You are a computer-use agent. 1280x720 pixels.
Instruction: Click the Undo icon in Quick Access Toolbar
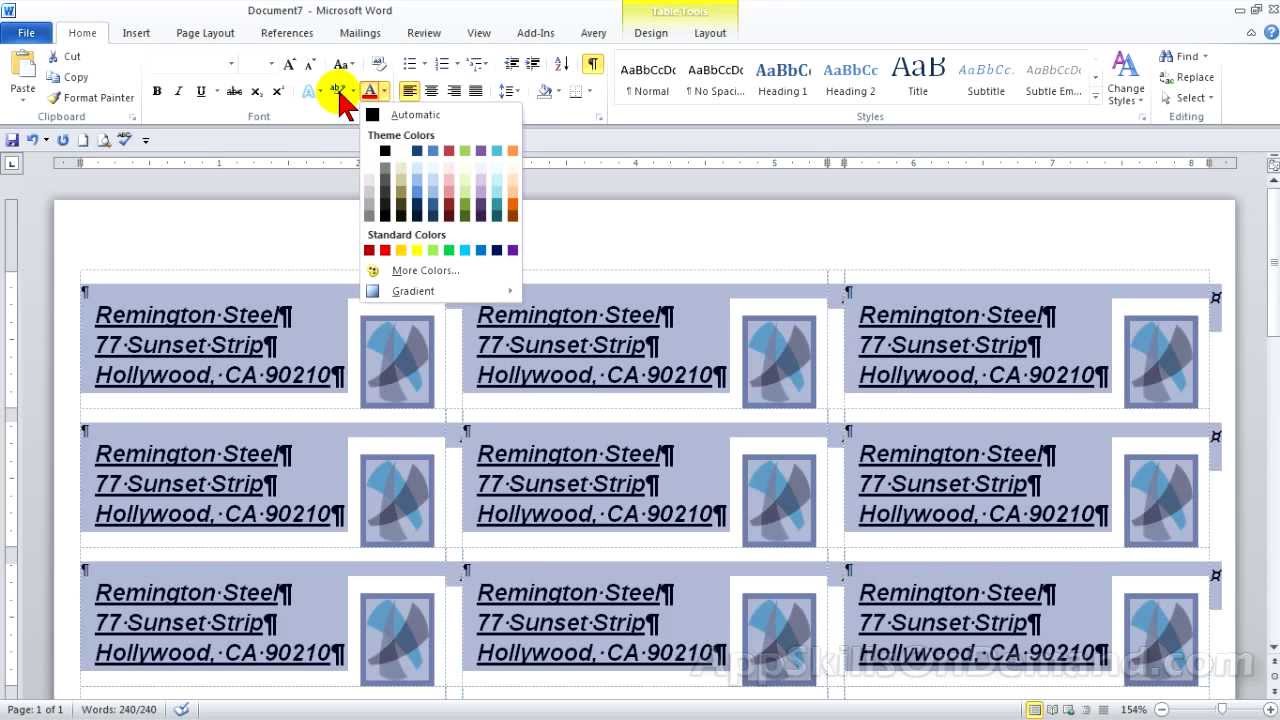(x=33, y=140)
